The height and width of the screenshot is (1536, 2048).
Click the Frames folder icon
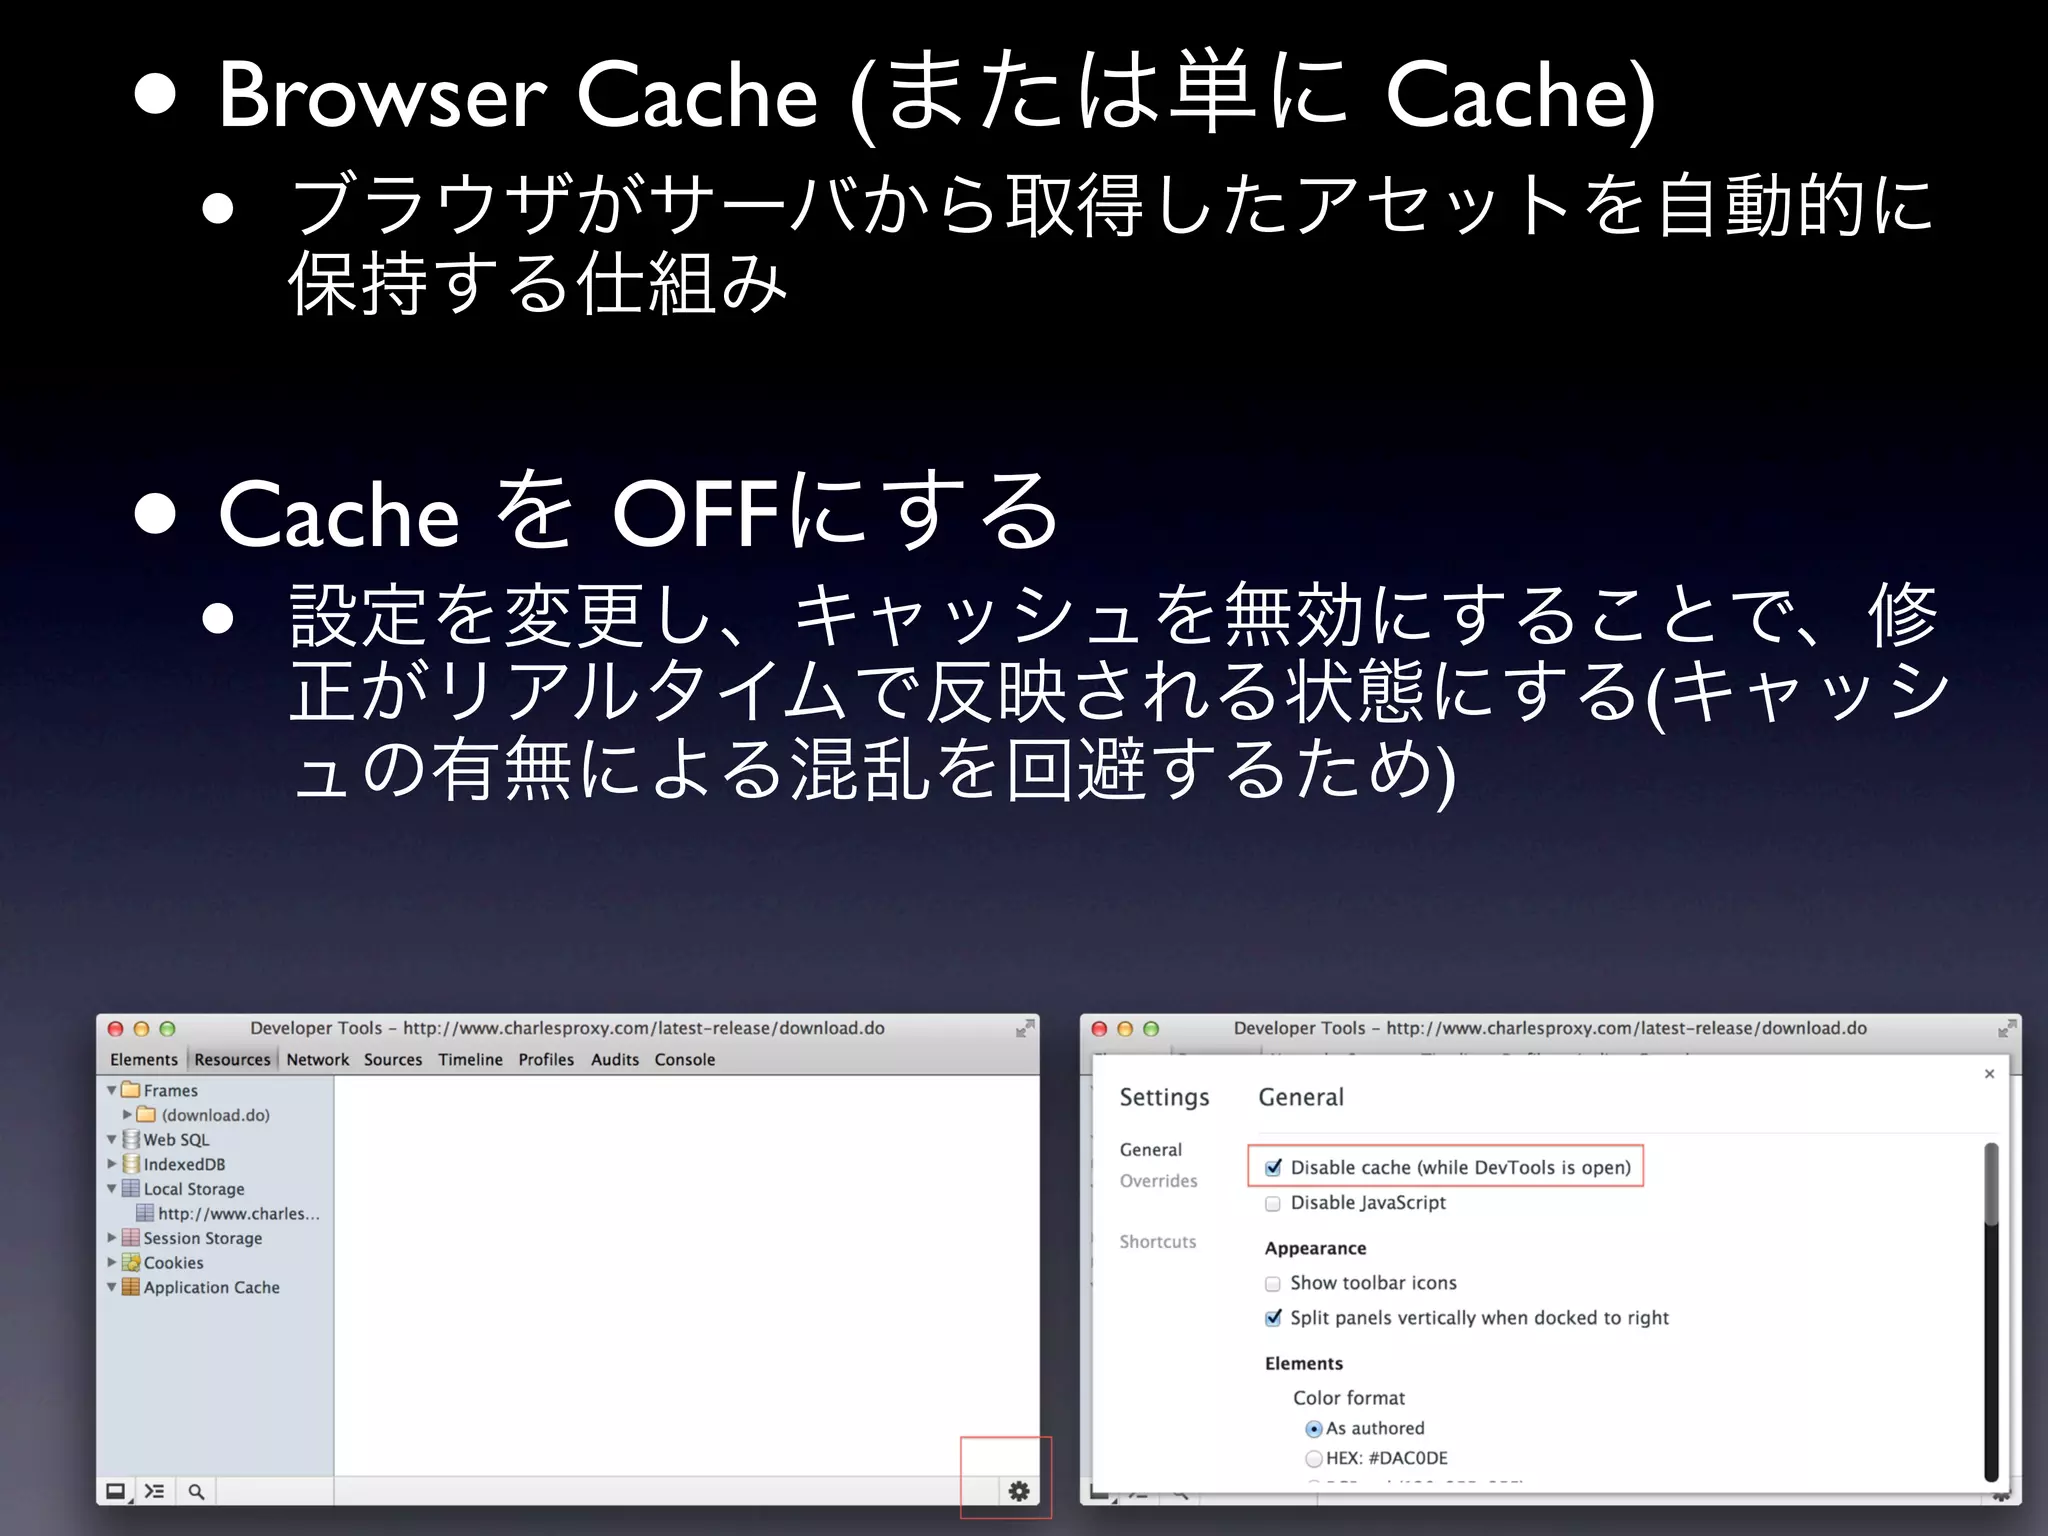point(130,1089)
